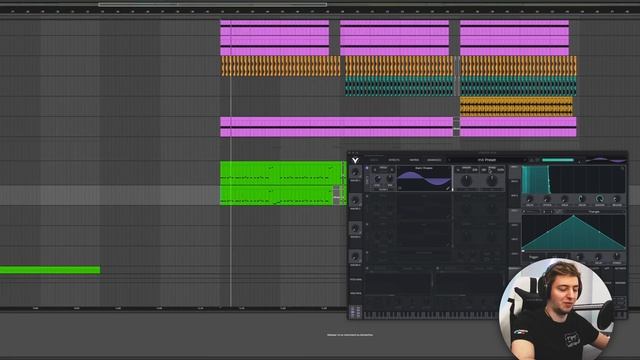Select the upper bright green MIDI clip
This screenshot has height=360, width=640.
point(281,173)
